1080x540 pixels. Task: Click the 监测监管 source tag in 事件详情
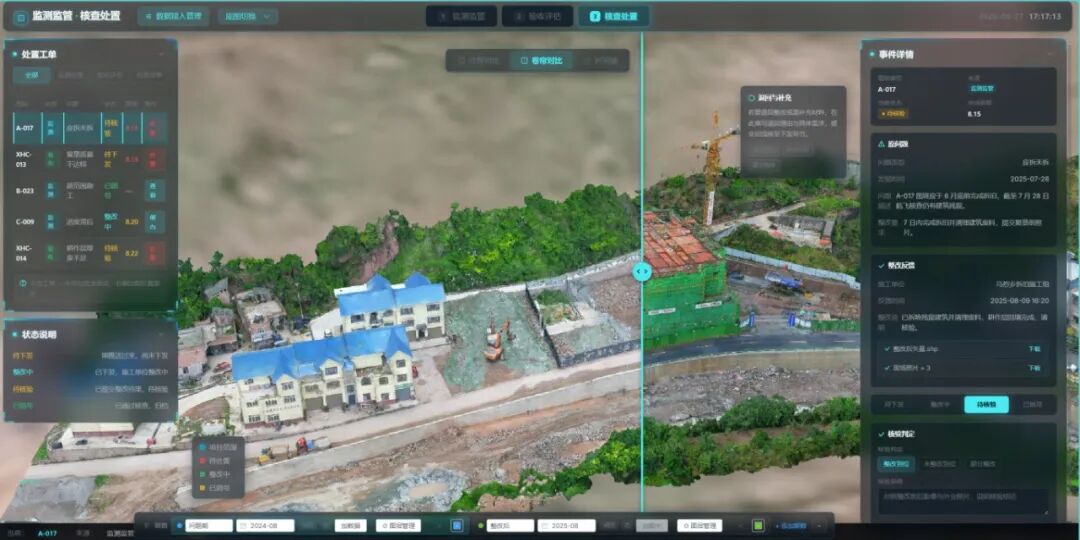984,89
